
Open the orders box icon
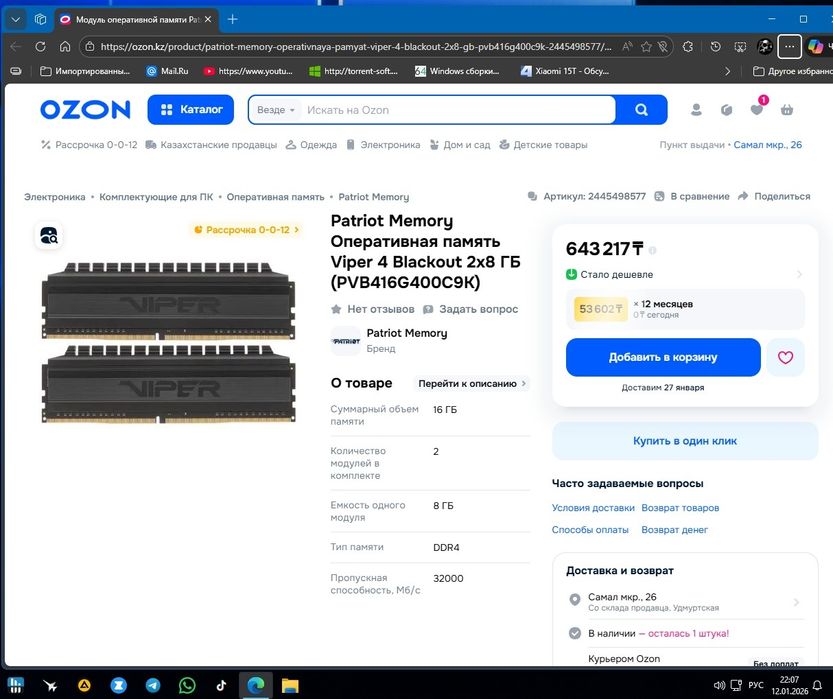(x=726, y=110)
